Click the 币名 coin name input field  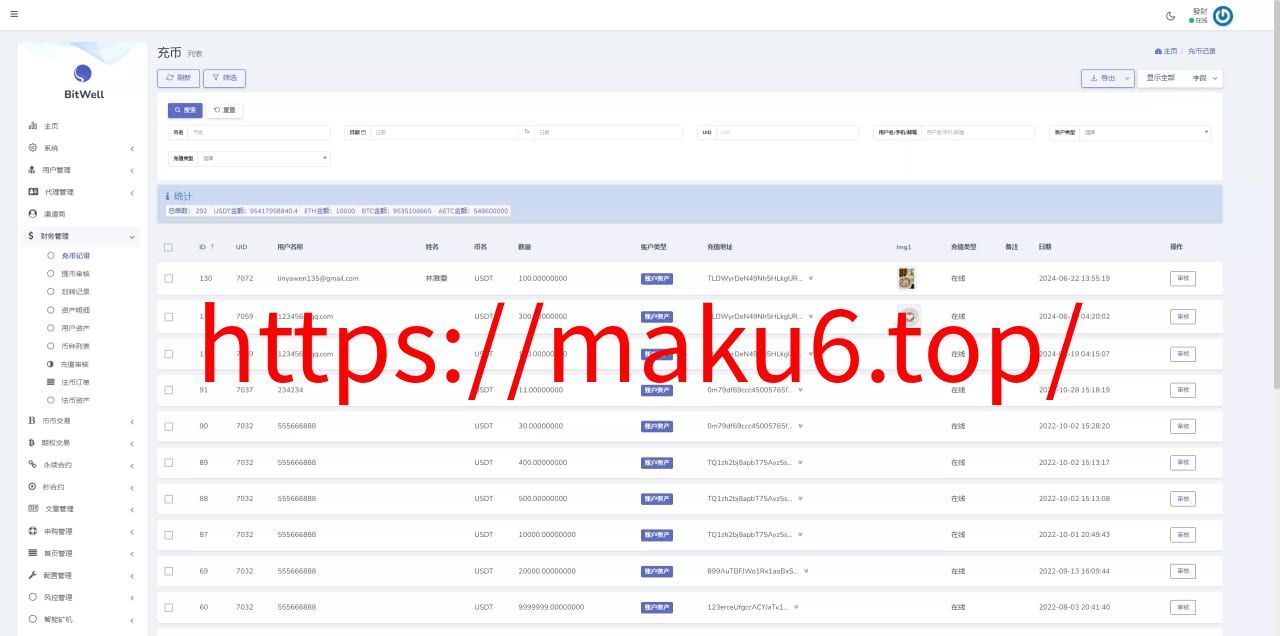point(261,132)
